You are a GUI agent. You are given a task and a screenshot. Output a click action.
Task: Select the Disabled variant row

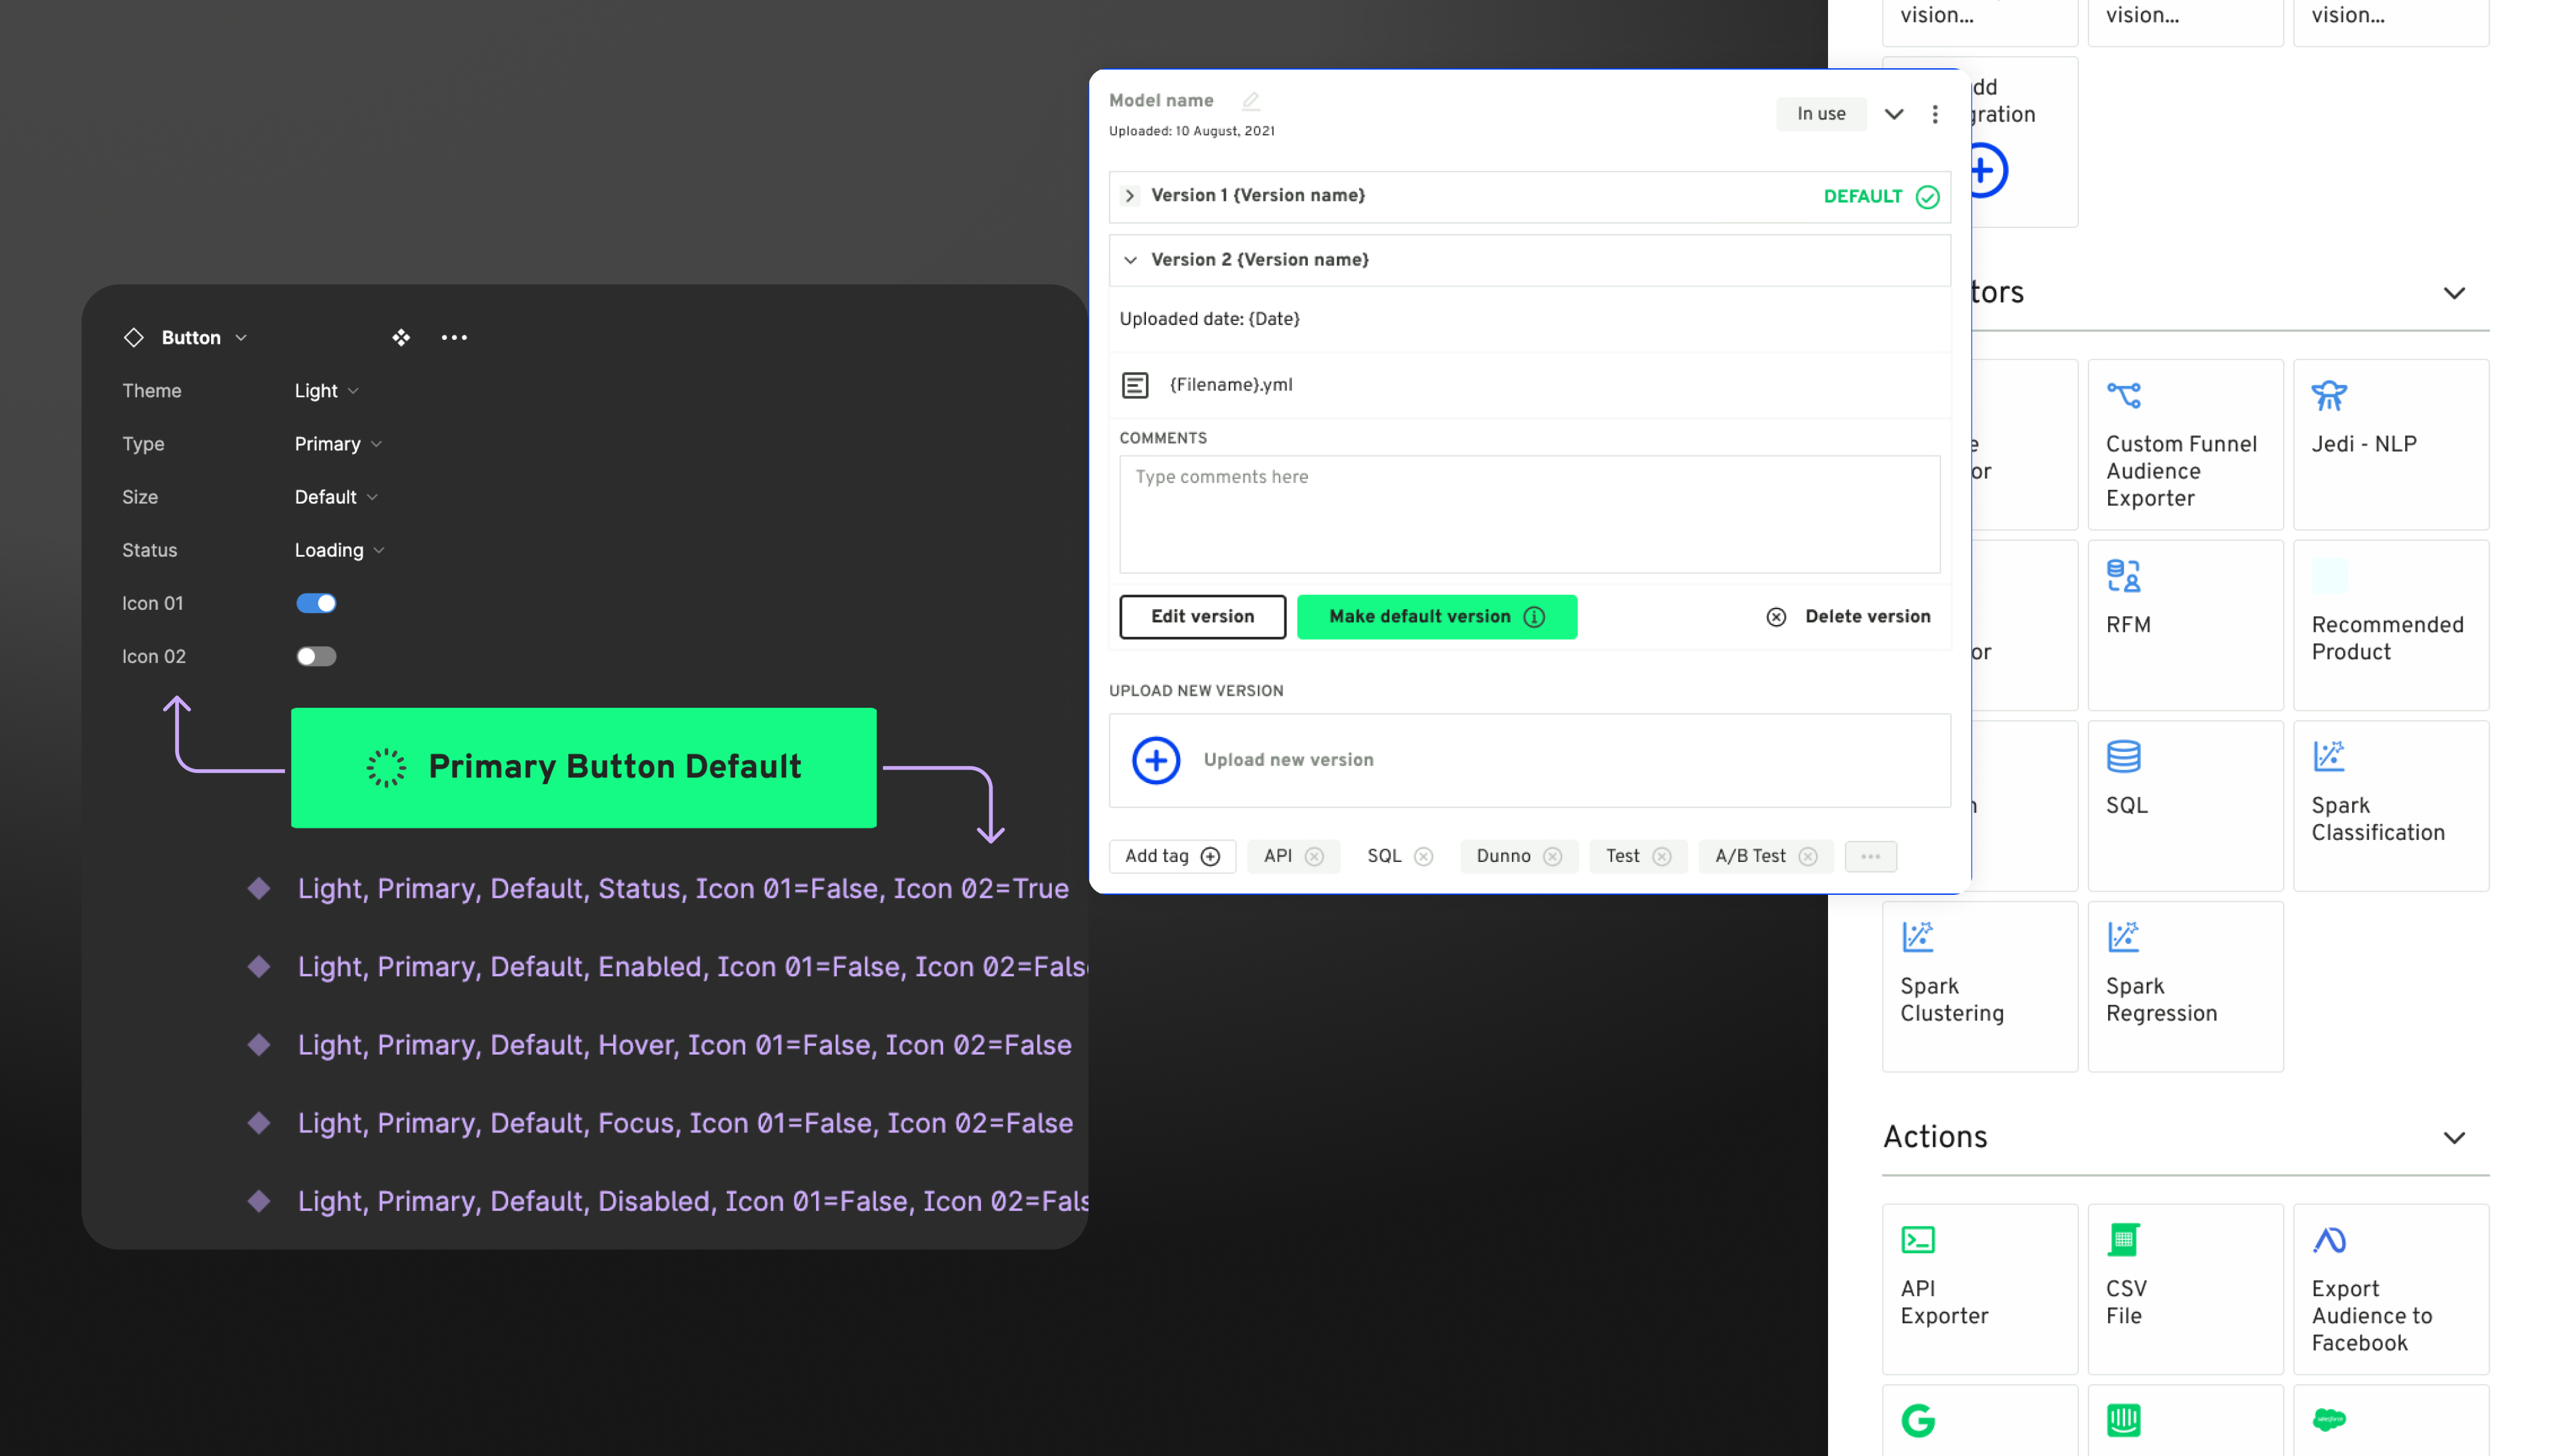point(667,1202)
